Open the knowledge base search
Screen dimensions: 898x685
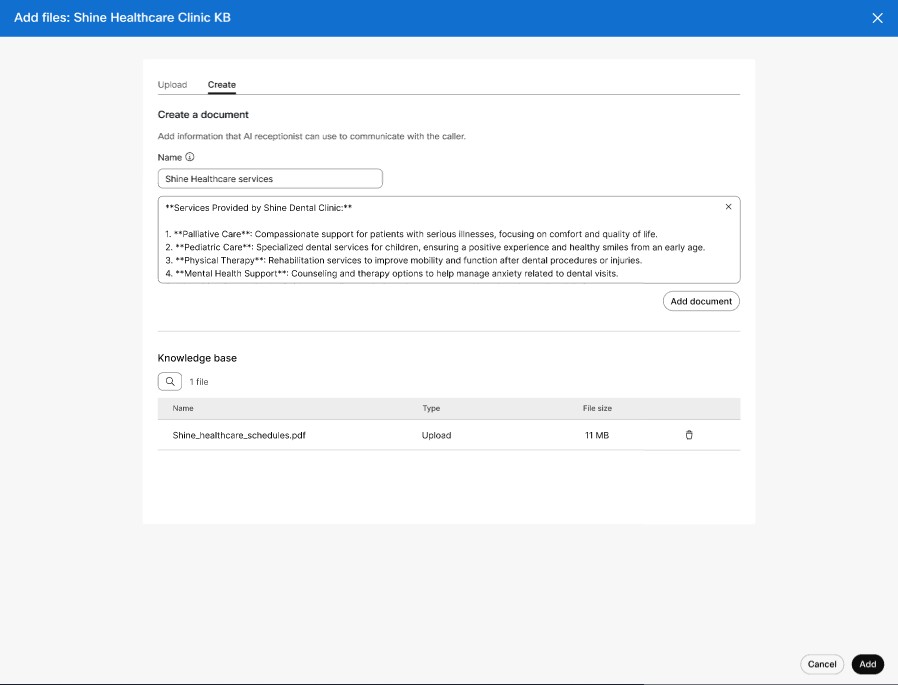click(170, 381)
